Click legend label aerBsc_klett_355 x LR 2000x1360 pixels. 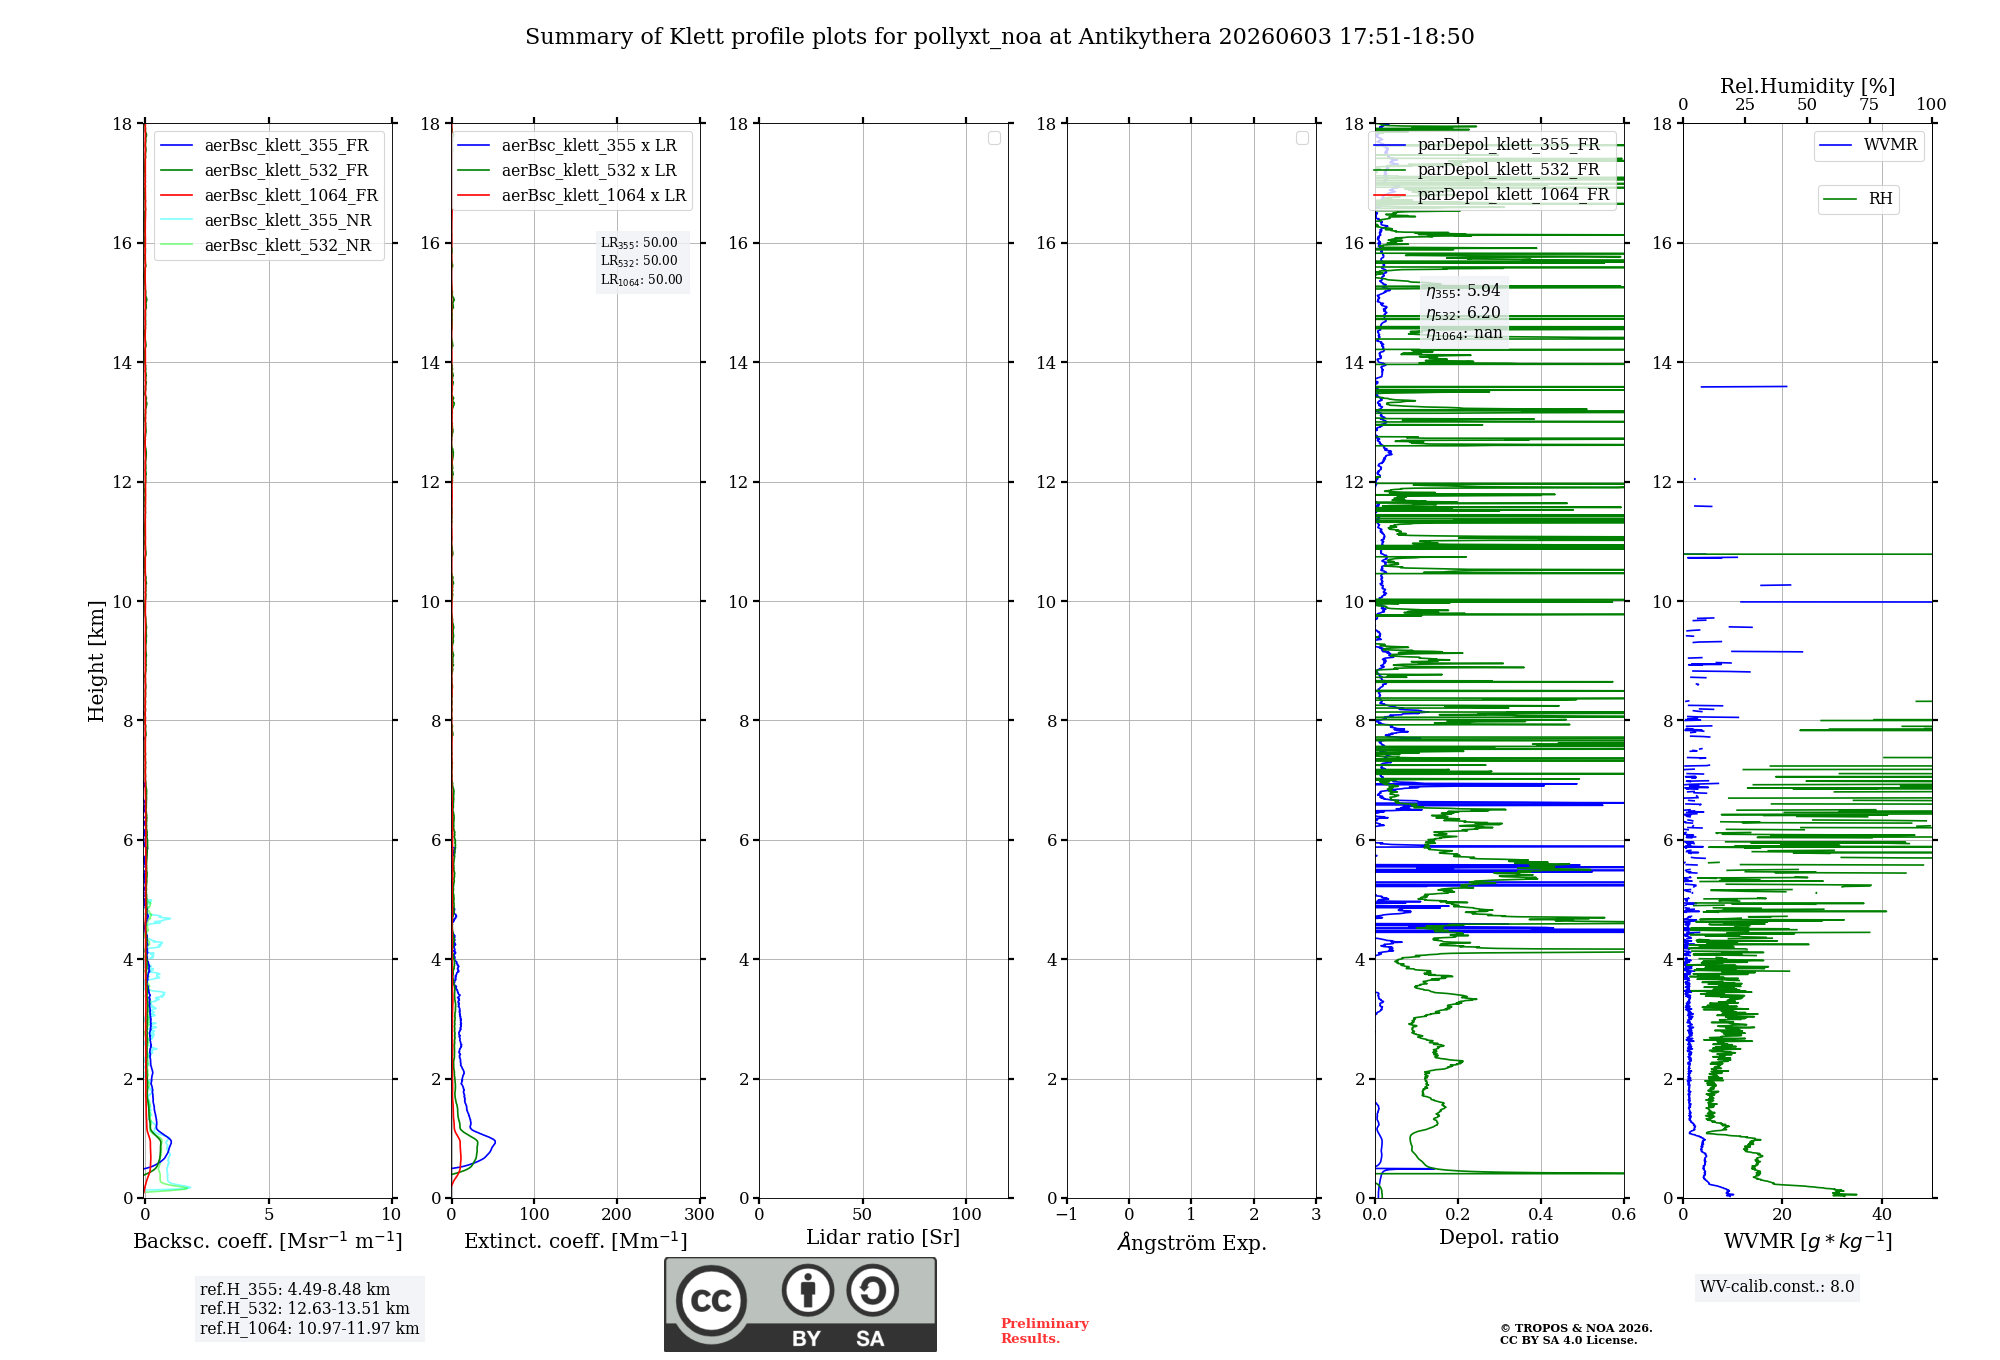(x=589, y=145)
